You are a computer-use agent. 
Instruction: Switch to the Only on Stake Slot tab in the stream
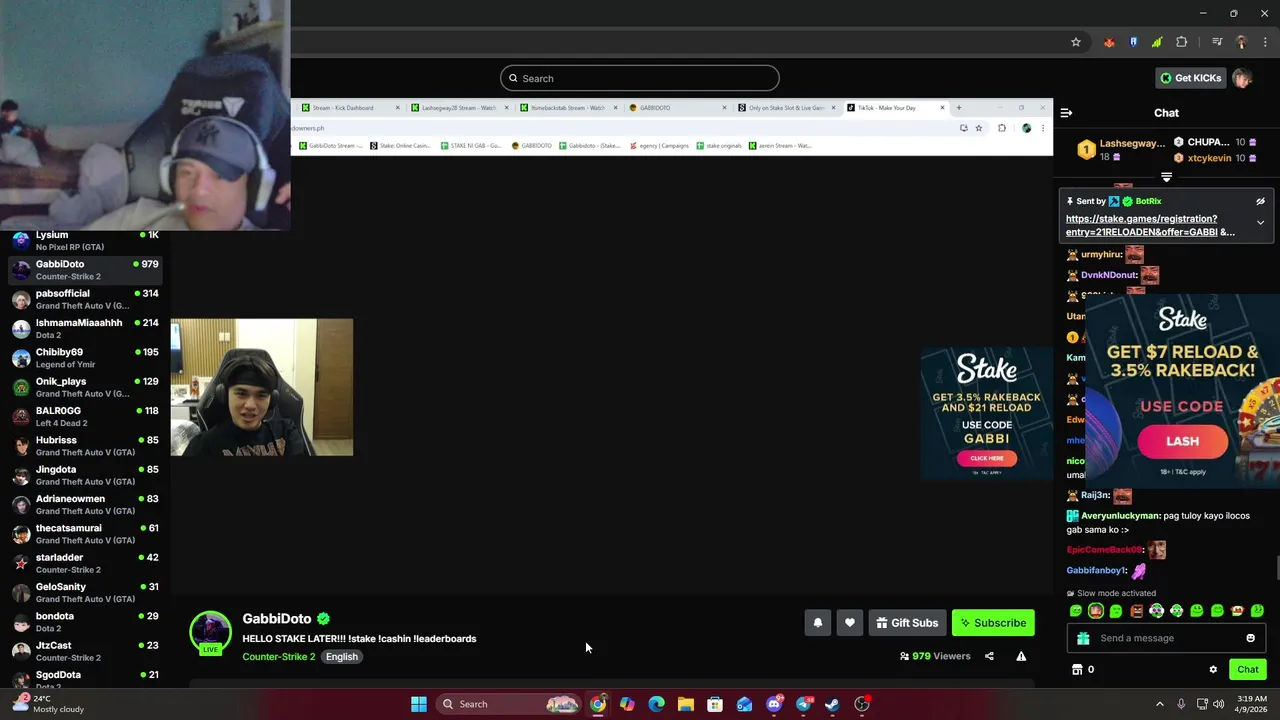(788, 108)
